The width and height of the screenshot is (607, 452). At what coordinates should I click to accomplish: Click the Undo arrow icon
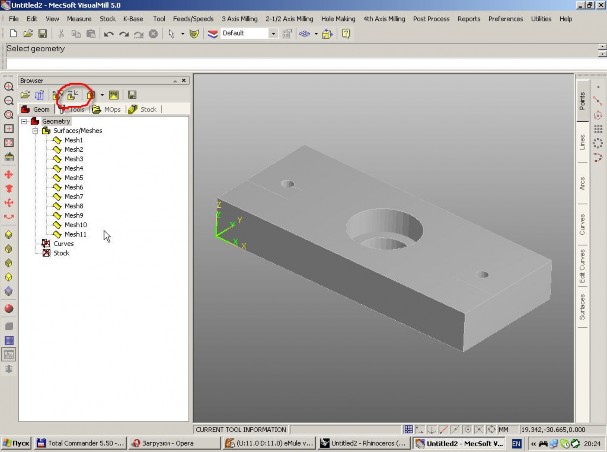109,34
